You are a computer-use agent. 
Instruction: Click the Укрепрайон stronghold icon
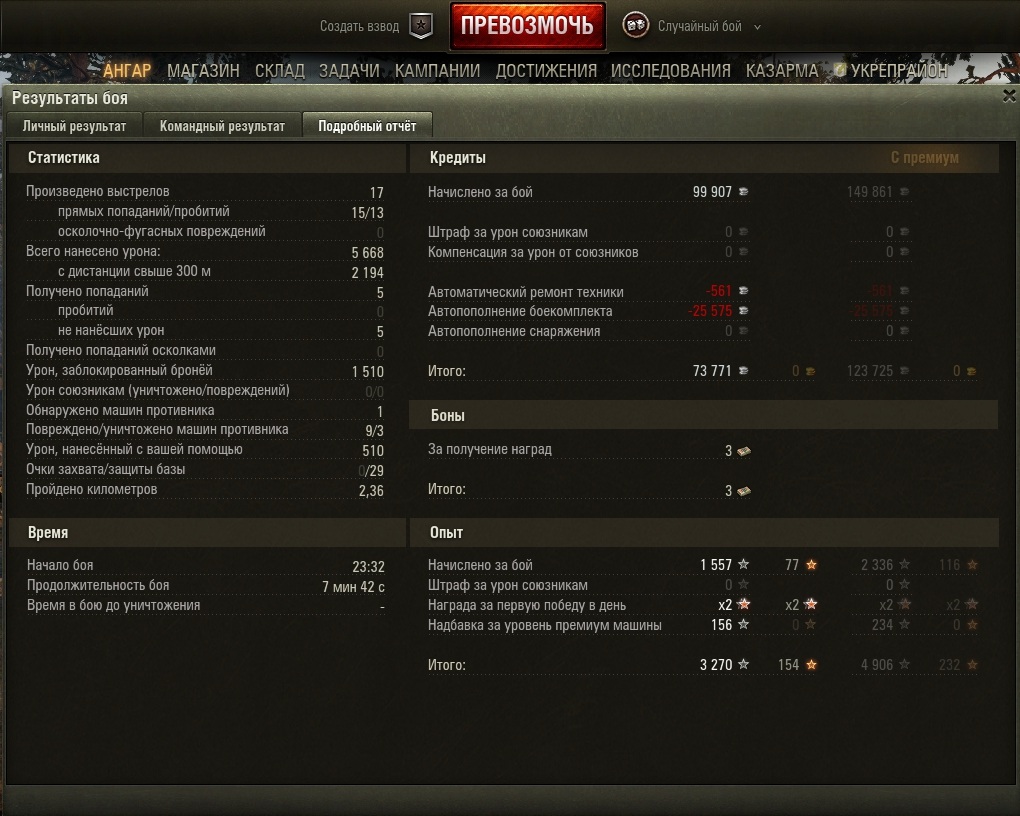click(x=840, y=70)
